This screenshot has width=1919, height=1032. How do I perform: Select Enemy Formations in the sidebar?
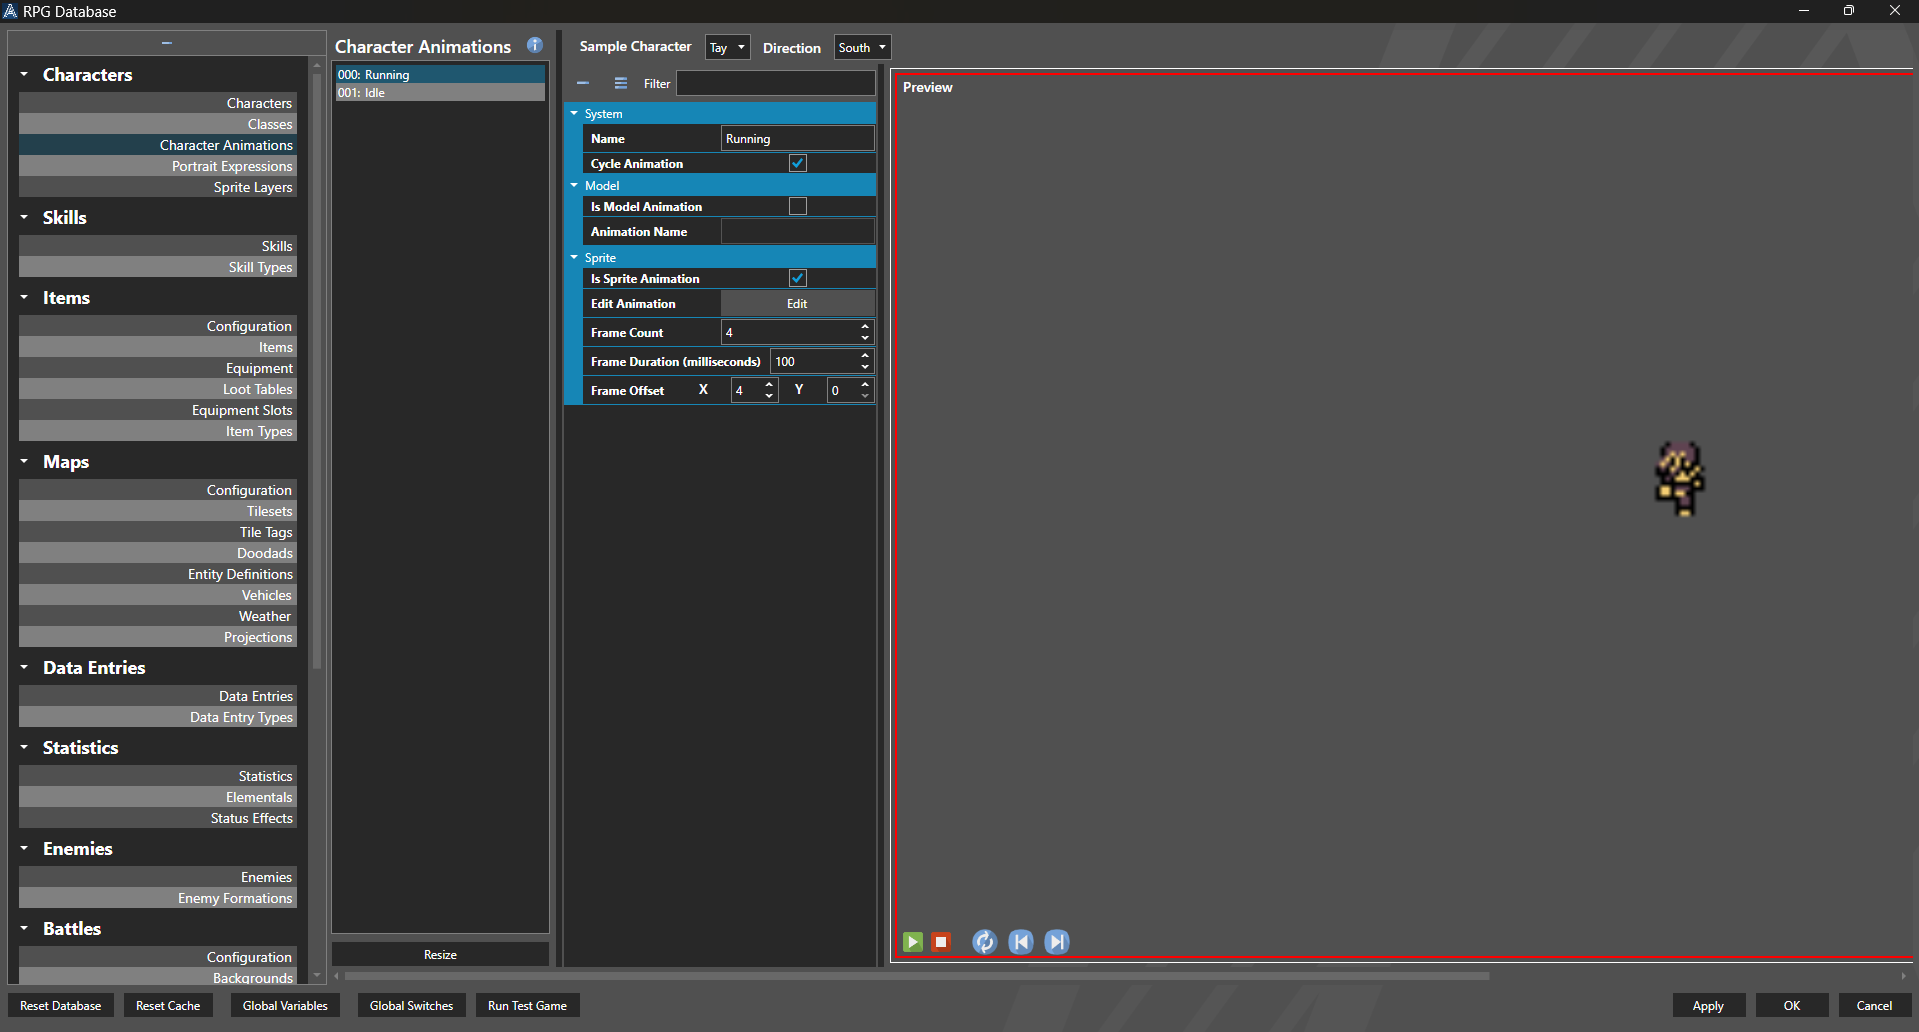[x=235, y=897]
